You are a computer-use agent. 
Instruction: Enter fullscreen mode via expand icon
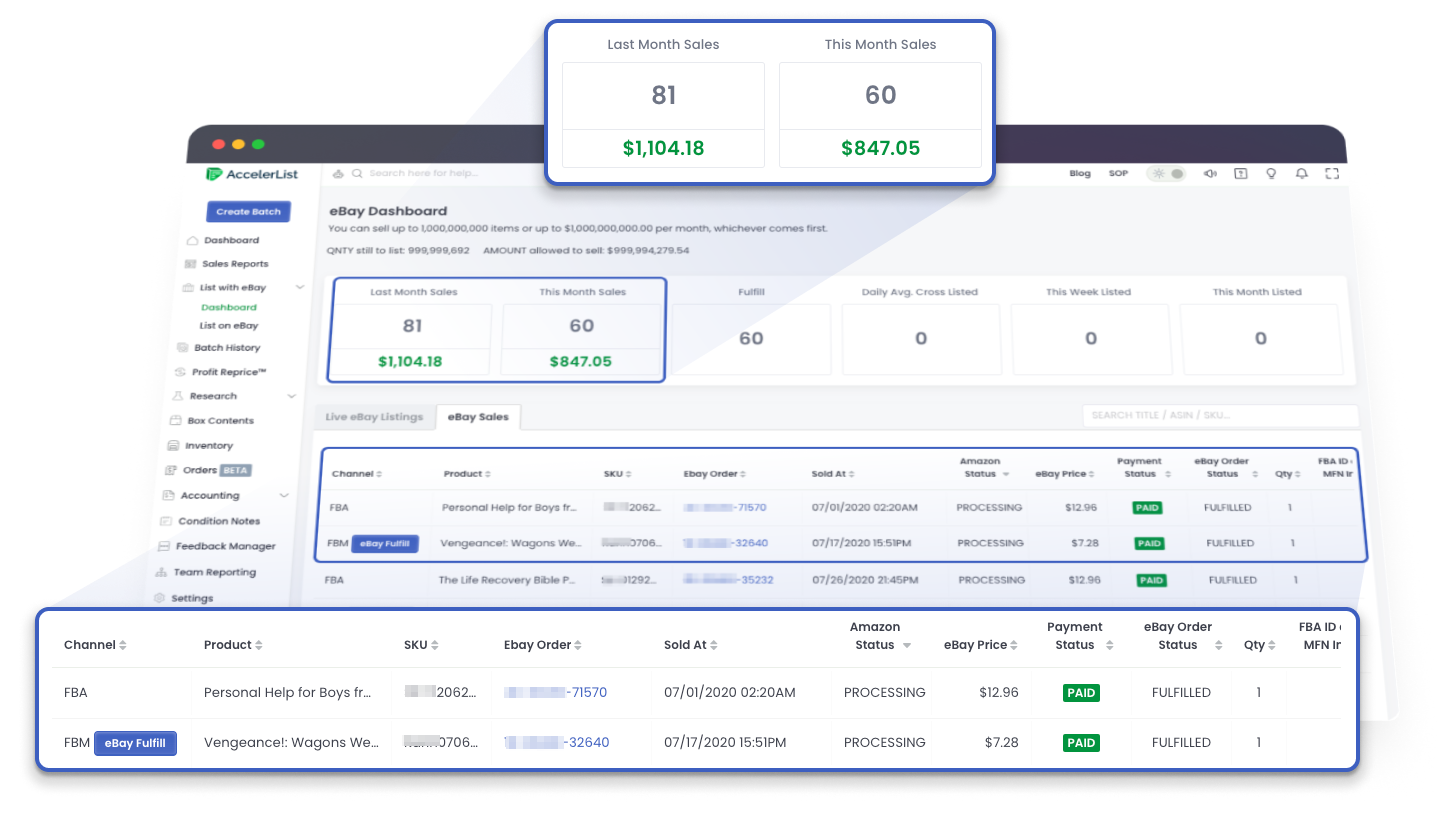[1331, 174]
